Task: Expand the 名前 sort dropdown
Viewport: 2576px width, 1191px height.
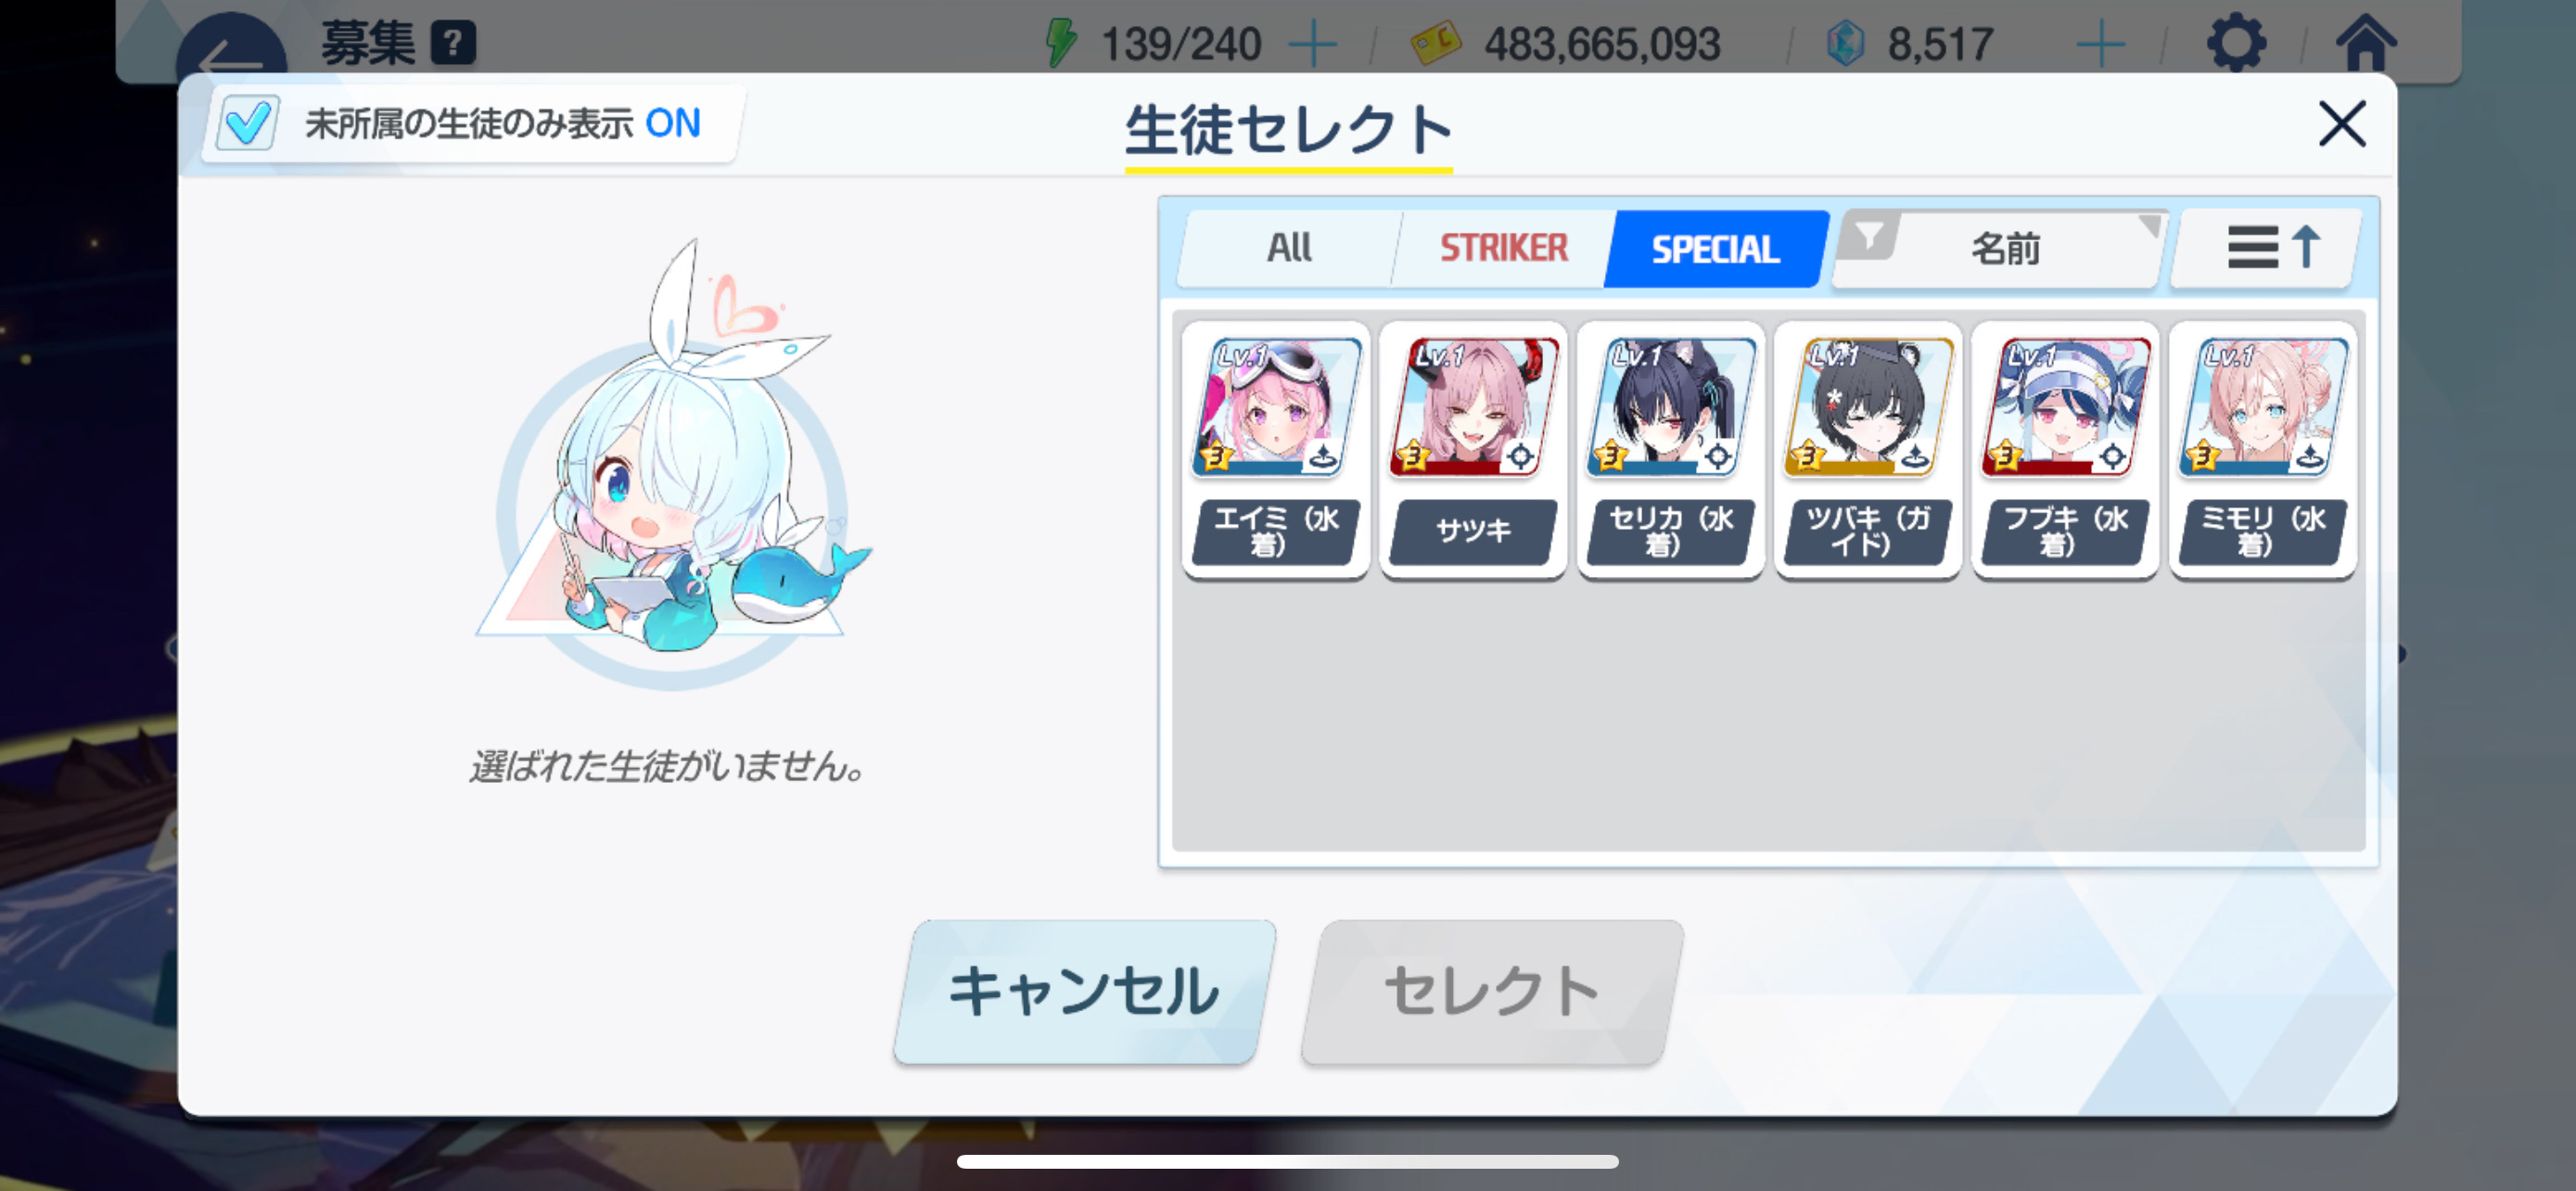Action: click(2000, 248)
